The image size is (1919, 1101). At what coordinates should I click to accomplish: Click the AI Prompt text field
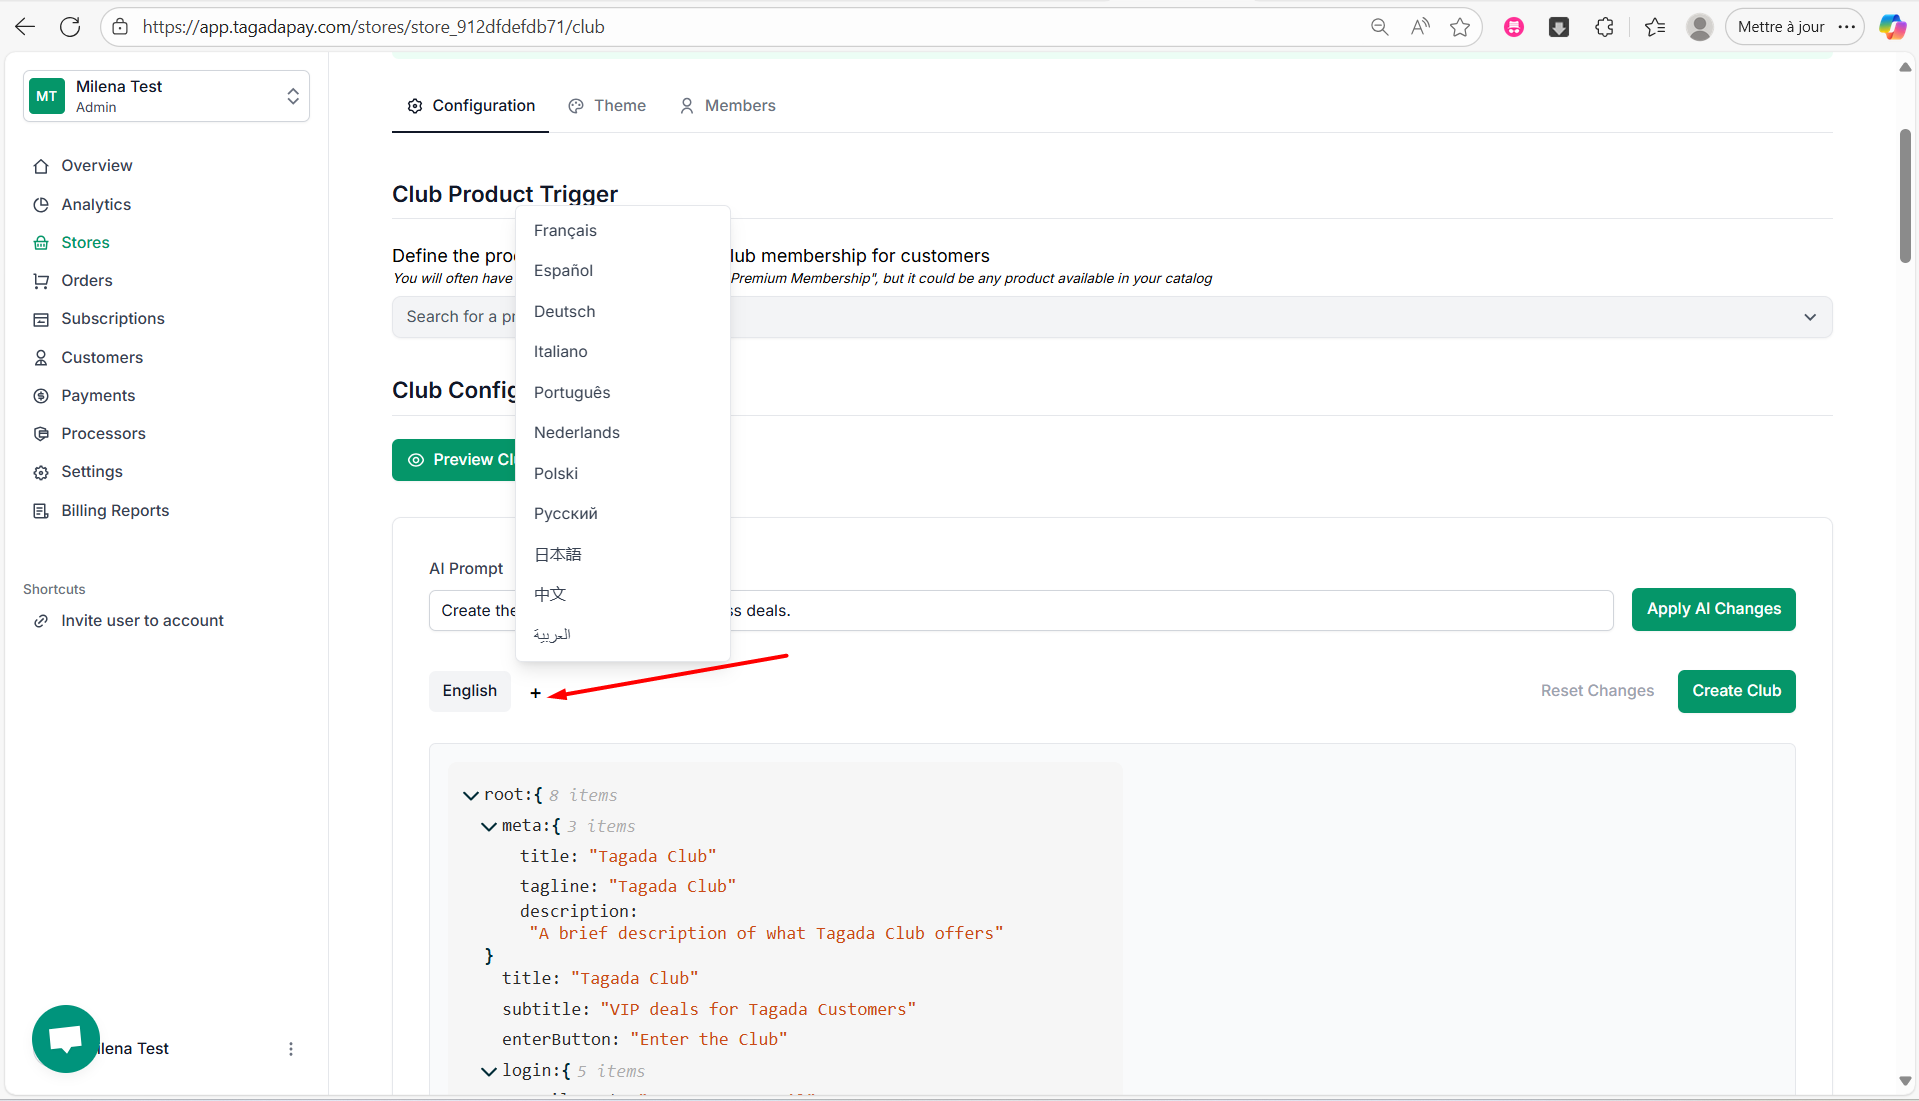1021,611
